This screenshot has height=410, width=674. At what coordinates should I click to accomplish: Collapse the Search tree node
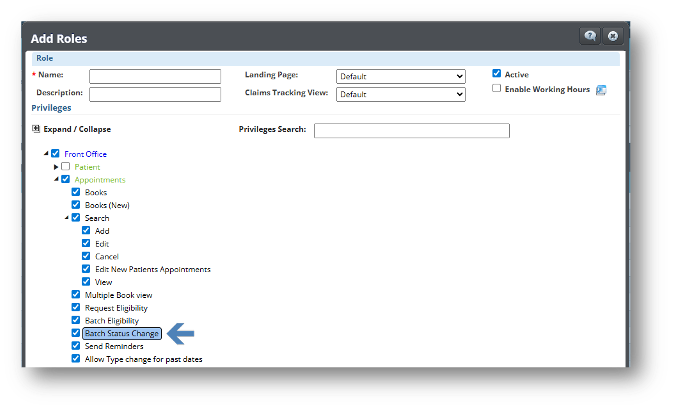(66, 218)
